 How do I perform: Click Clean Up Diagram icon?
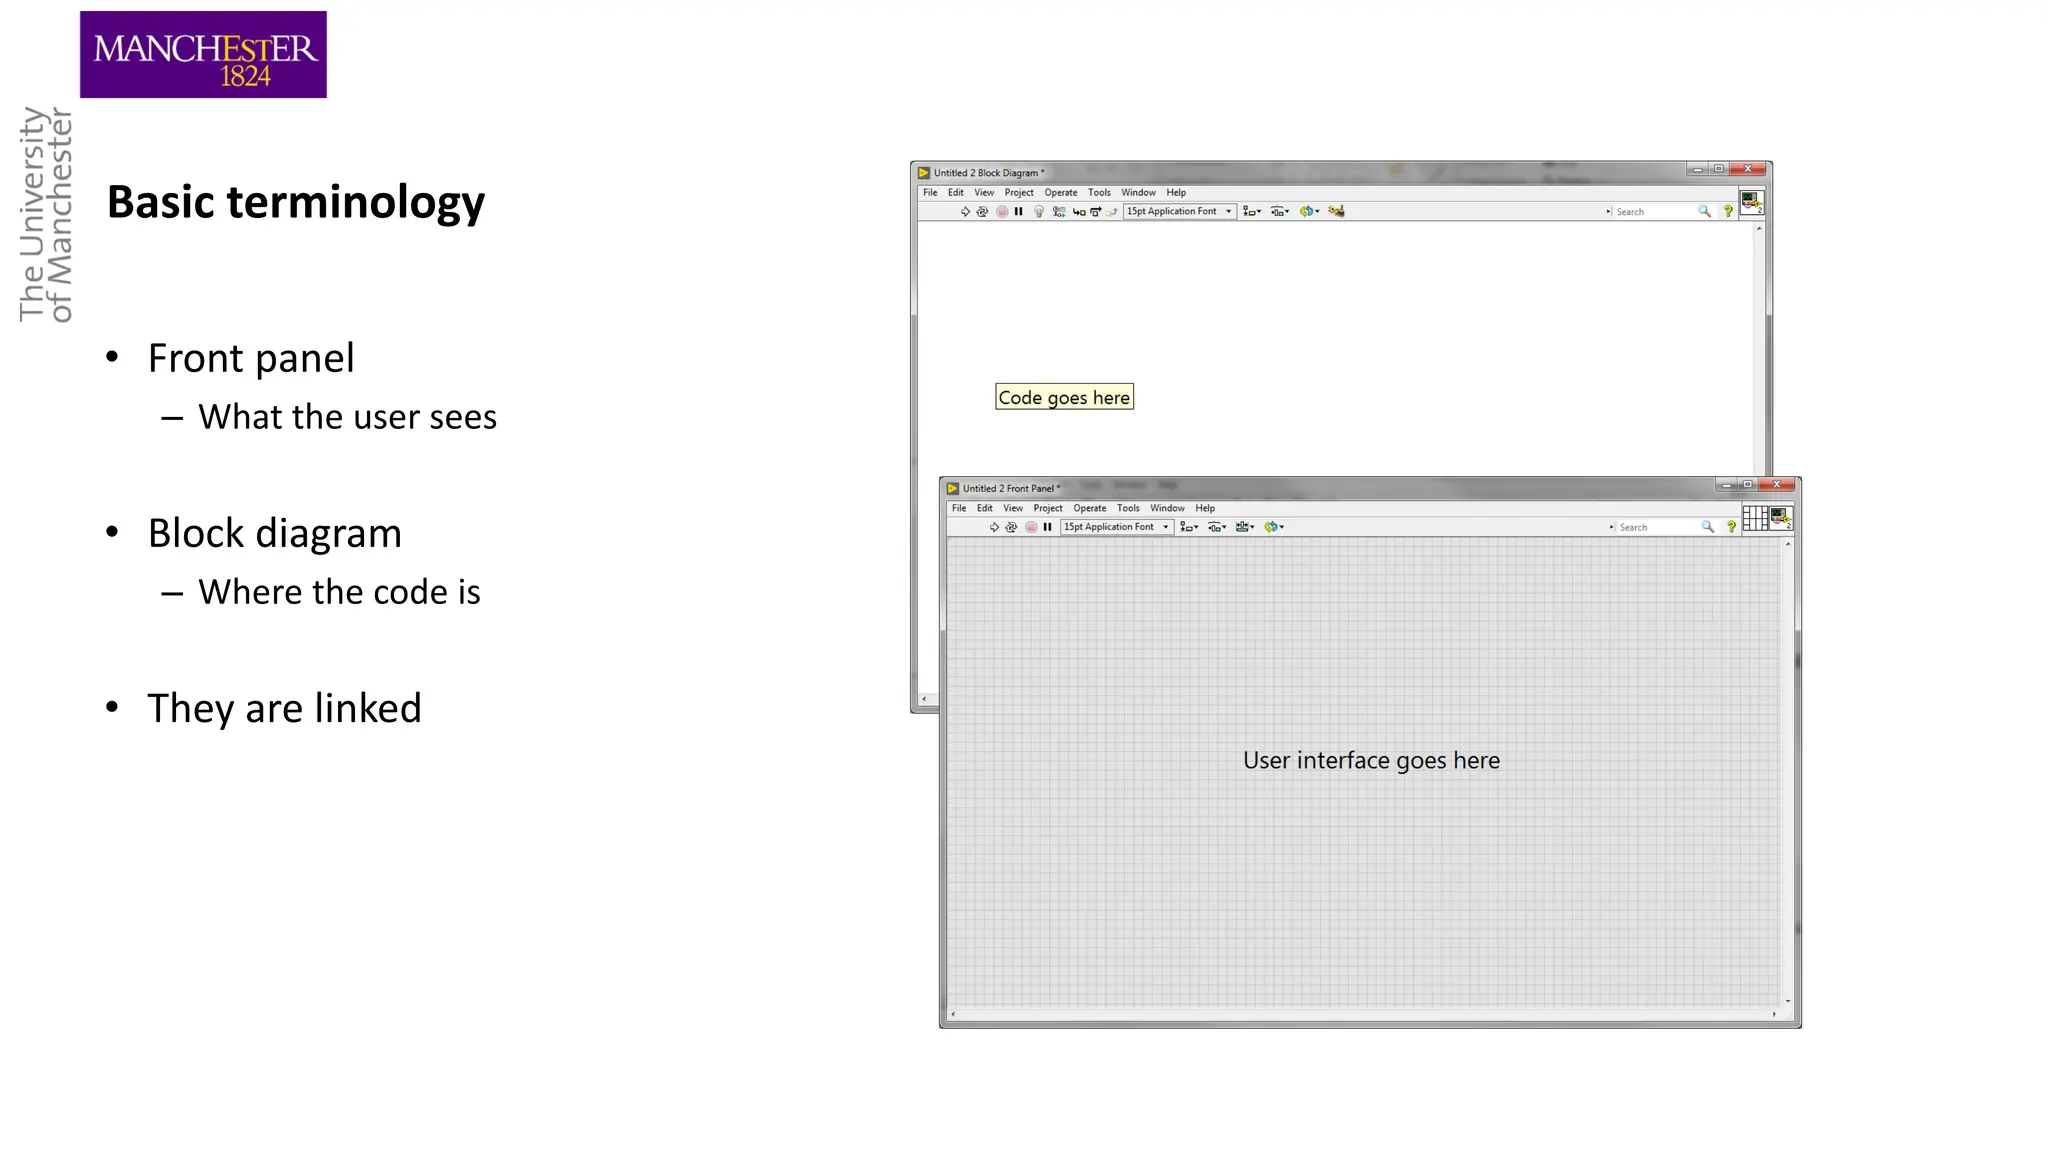pyautogui.click(x=1336, y=211)
